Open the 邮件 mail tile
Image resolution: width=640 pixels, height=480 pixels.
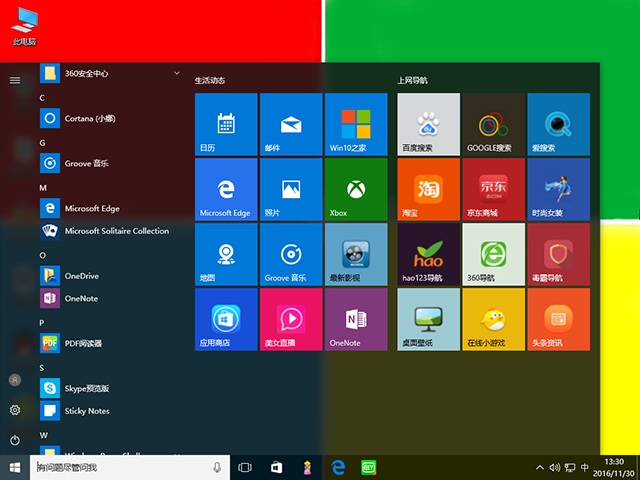point(290,124)
